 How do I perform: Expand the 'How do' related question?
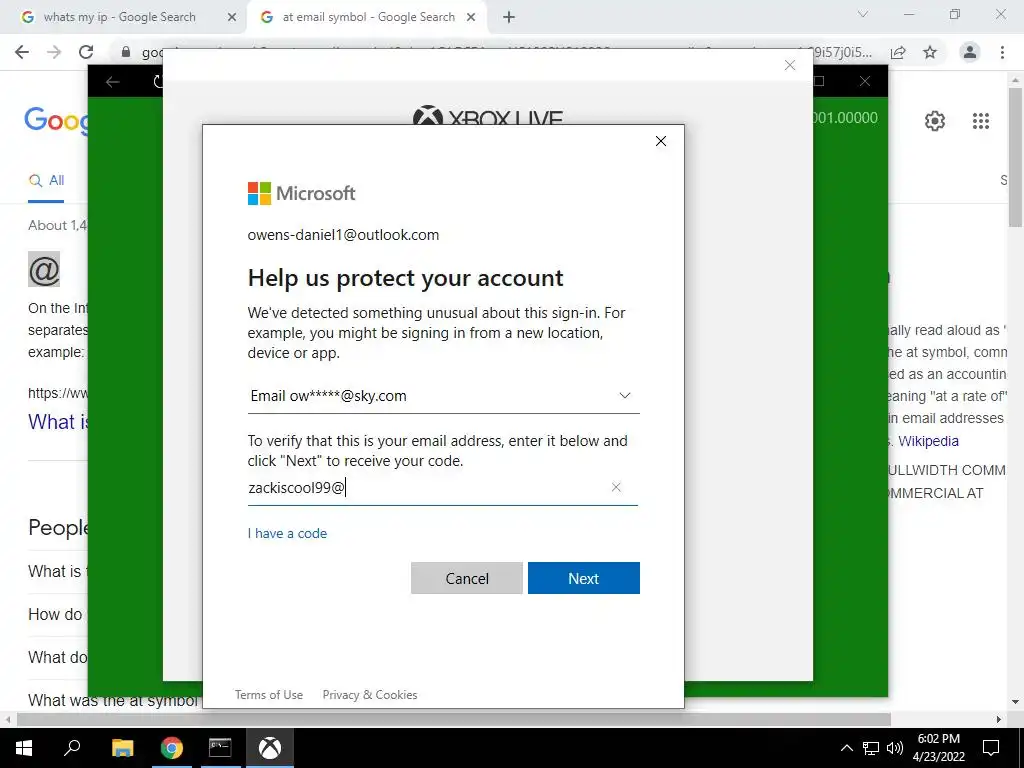(57, 615)
